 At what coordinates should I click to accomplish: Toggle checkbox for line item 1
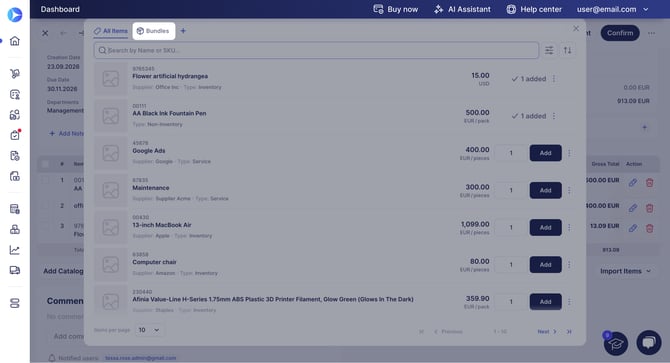(x=45, y=180)
